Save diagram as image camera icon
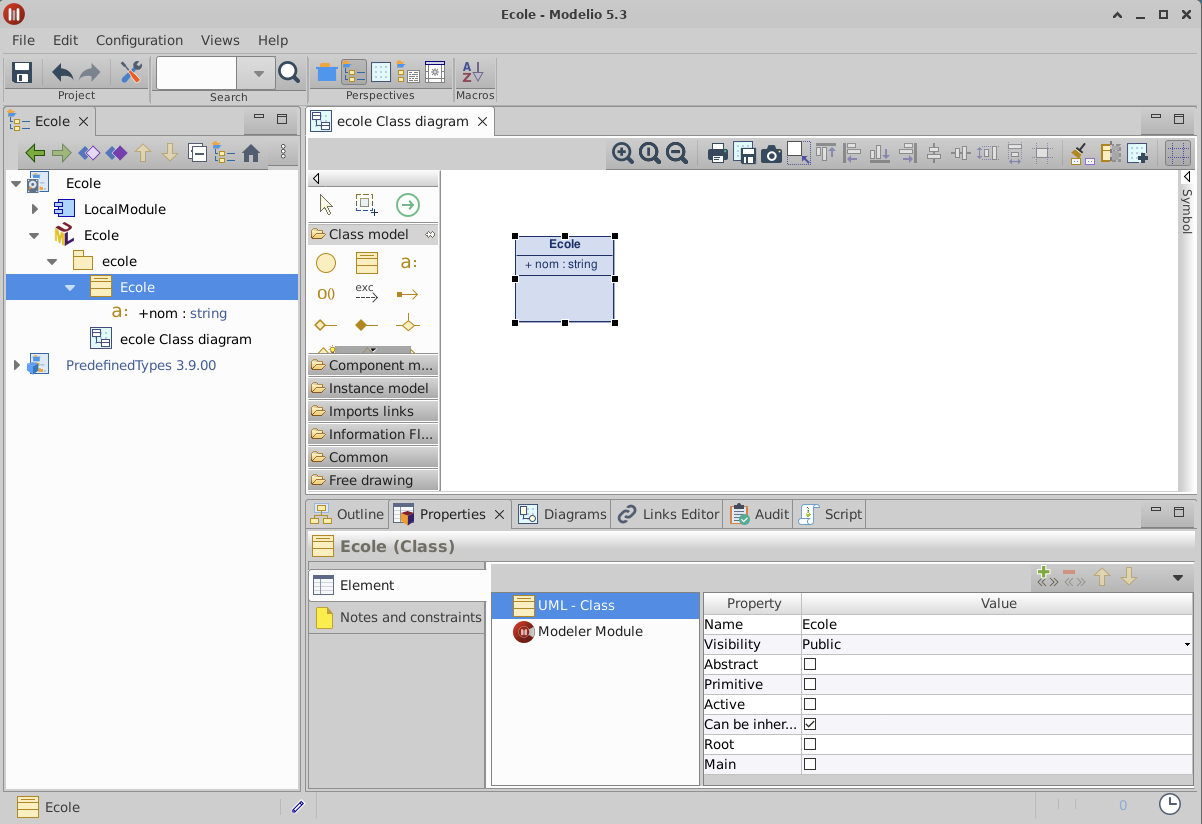 771,153
